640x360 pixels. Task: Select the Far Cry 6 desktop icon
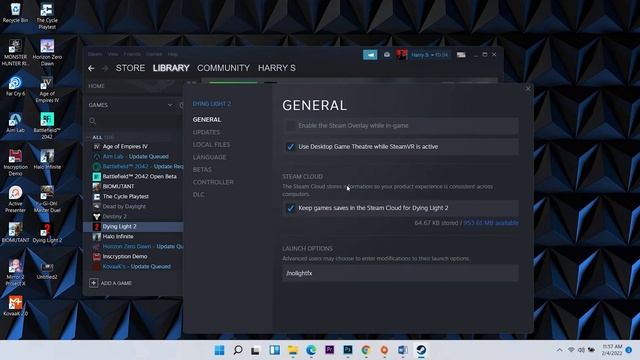tap(15, 86)
